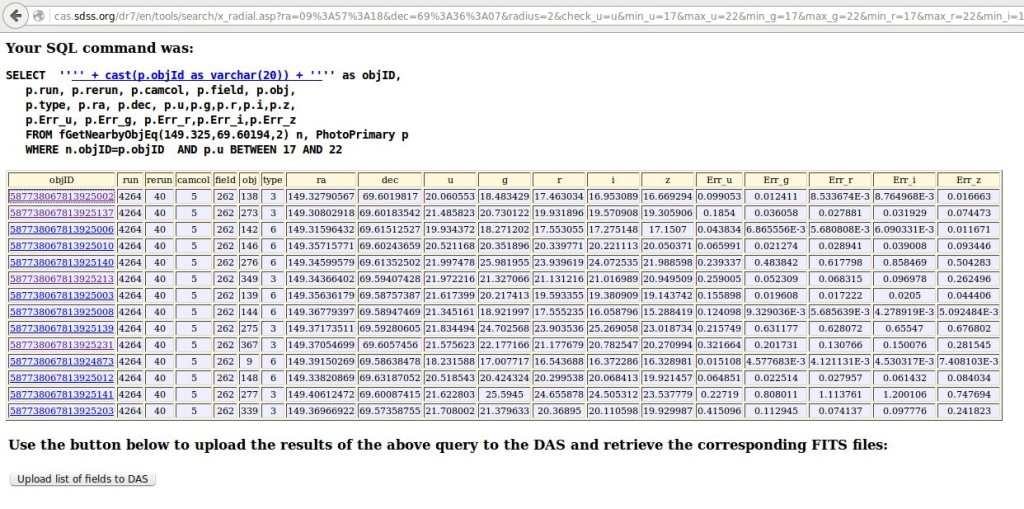Open objID link 587738067813924873

pos(62,361)
